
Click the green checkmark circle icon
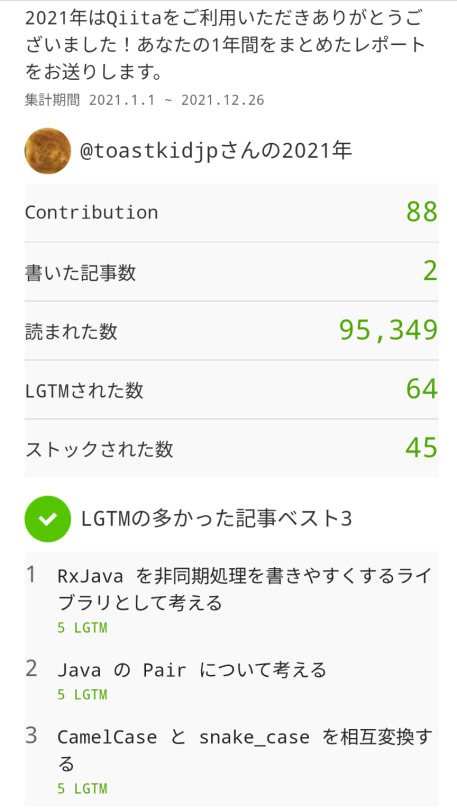click(x=48, y=519)
